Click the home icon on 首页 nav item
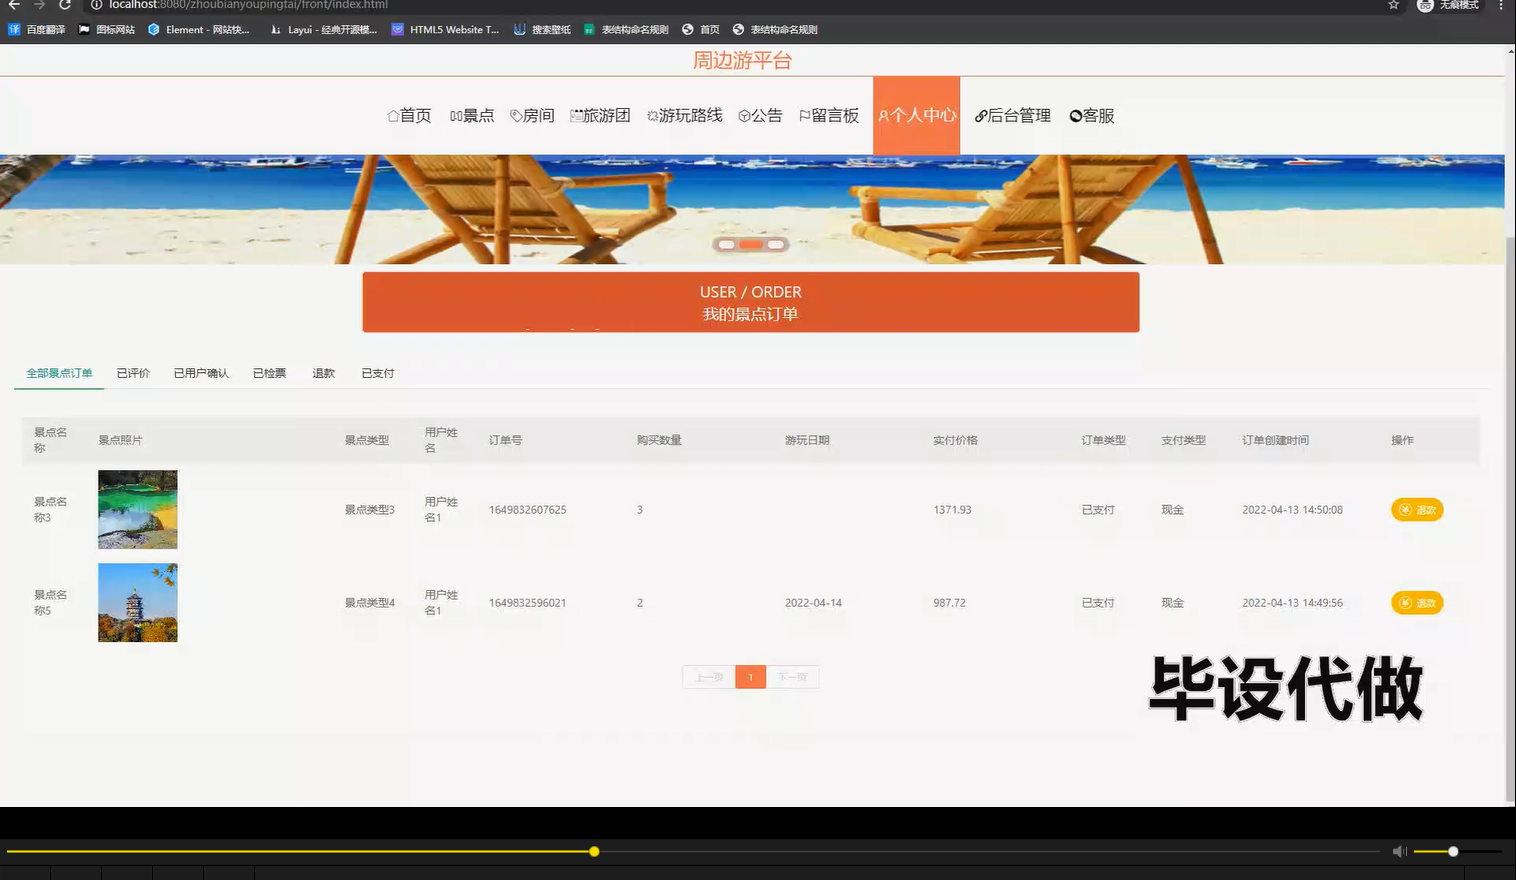1516x880 pixels. 393,115
